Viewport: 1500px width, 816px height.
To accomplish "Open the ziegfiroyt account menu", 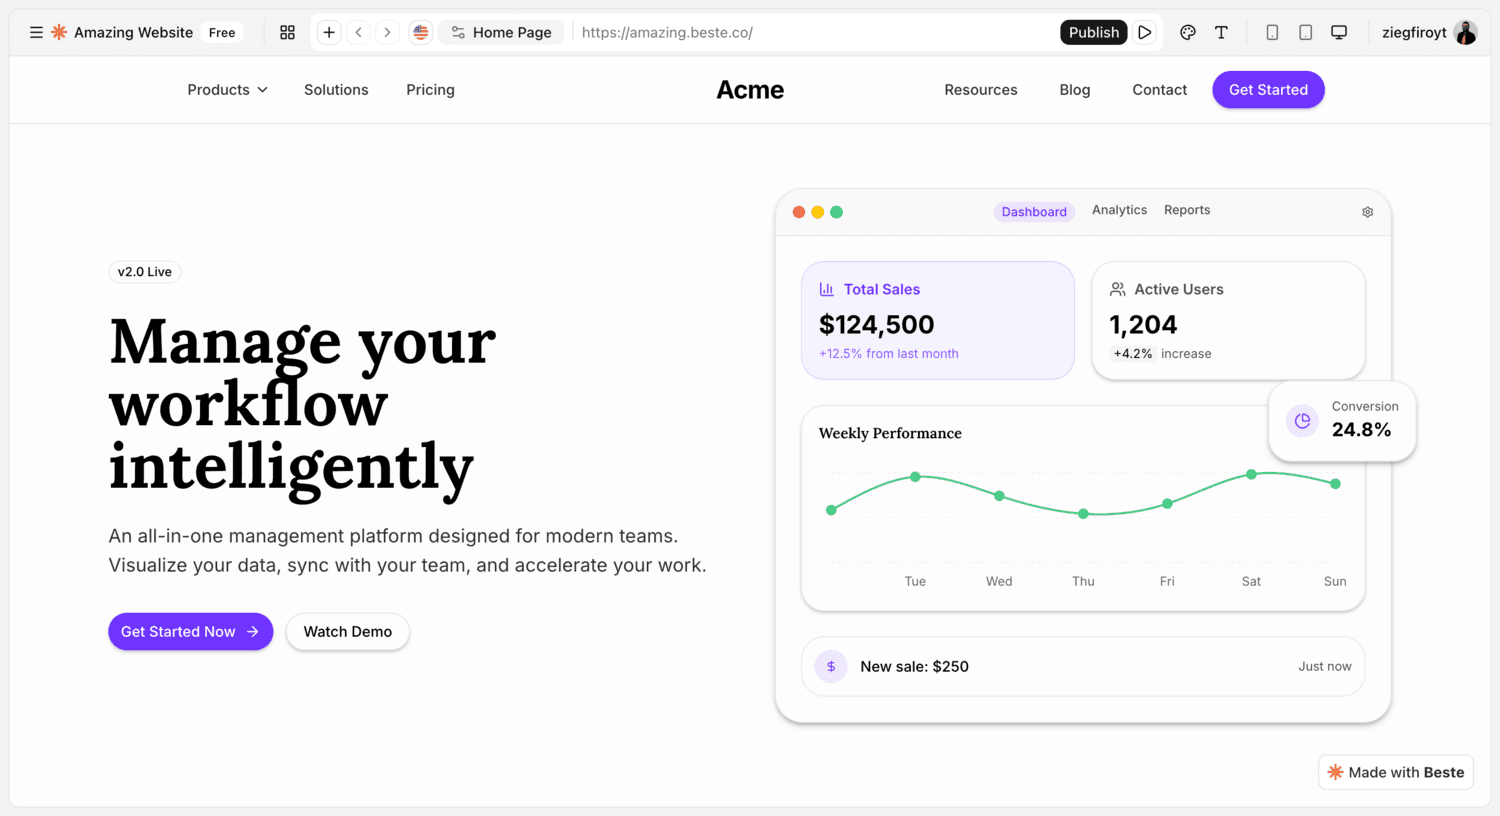I will [1428, 32].
